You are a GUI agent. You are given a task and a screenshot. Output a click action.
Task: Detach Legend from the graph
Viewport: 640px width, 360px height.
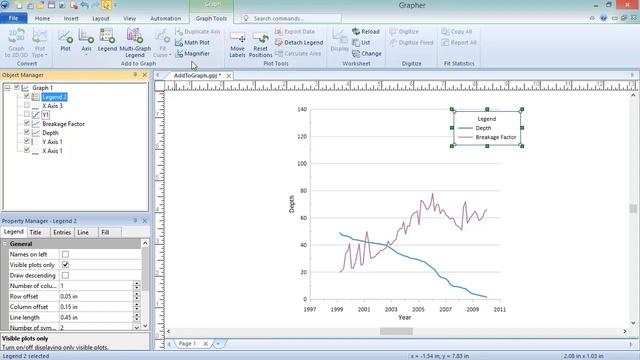[x=299, y=42]
